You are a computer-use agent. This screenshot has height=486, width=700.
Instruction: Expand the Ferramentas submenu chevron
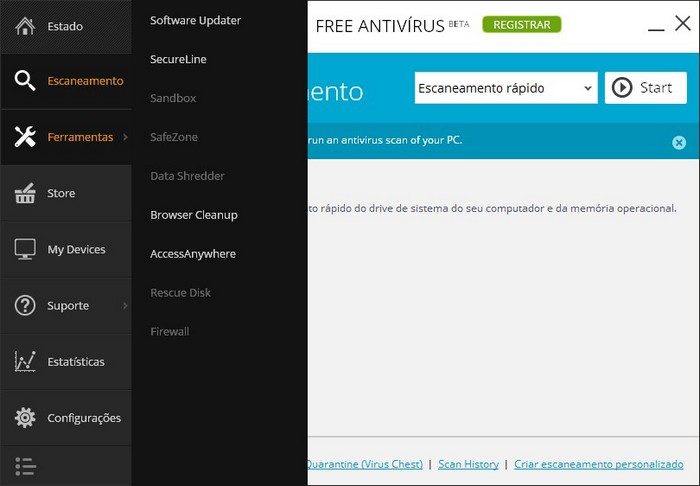click(x=125, y=137)
